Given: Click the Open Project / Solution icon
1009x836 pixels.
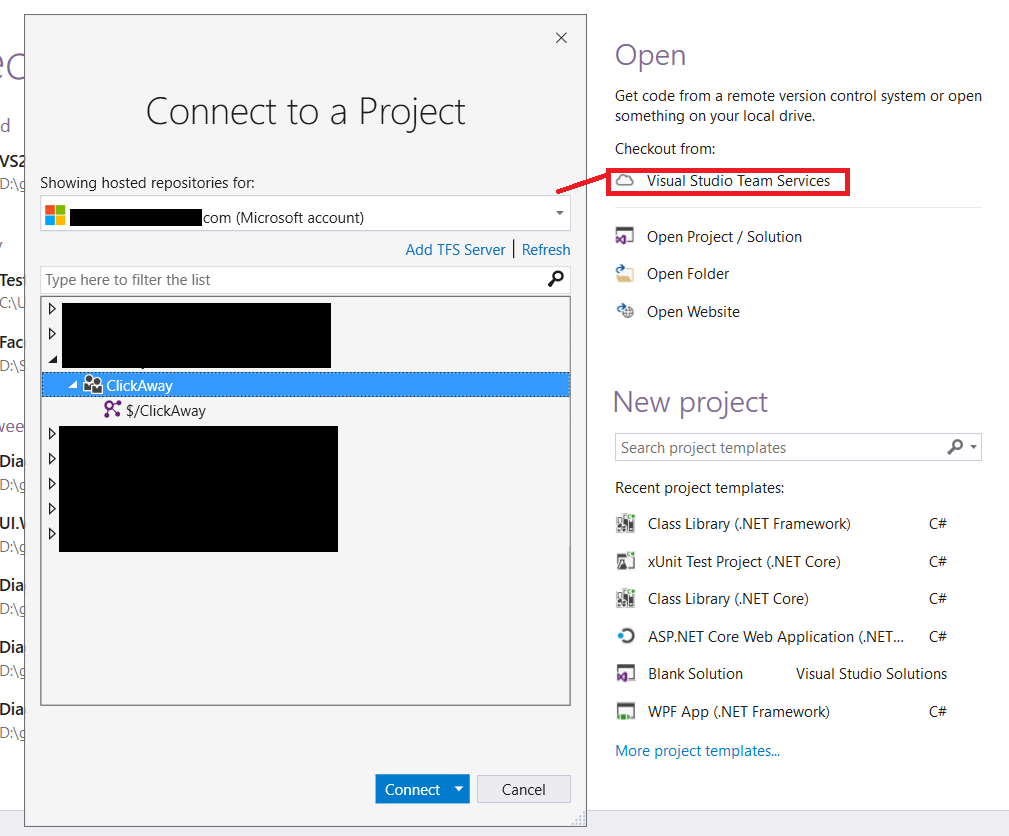Looking at the screenshot, I should click(x=625, y=236).
